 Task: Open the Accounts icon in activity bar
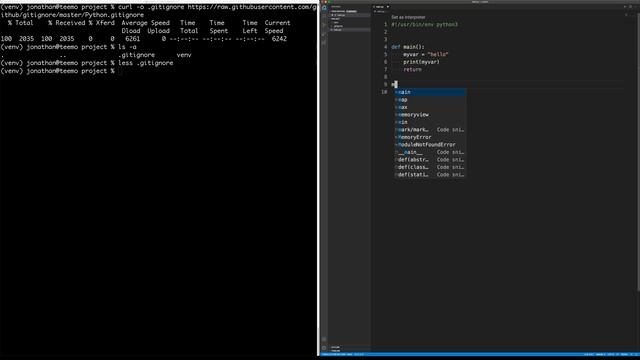(x=324, y=339)
